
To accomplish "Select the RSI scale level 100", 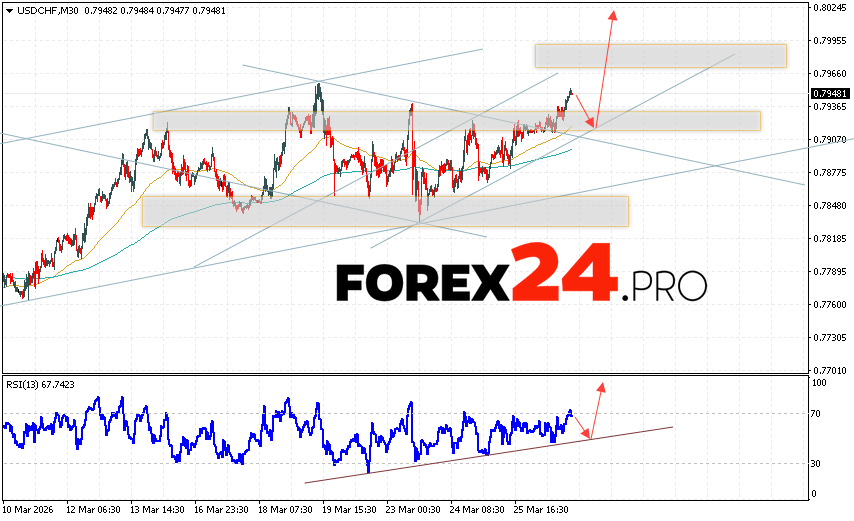I will [x=819, y=383].
